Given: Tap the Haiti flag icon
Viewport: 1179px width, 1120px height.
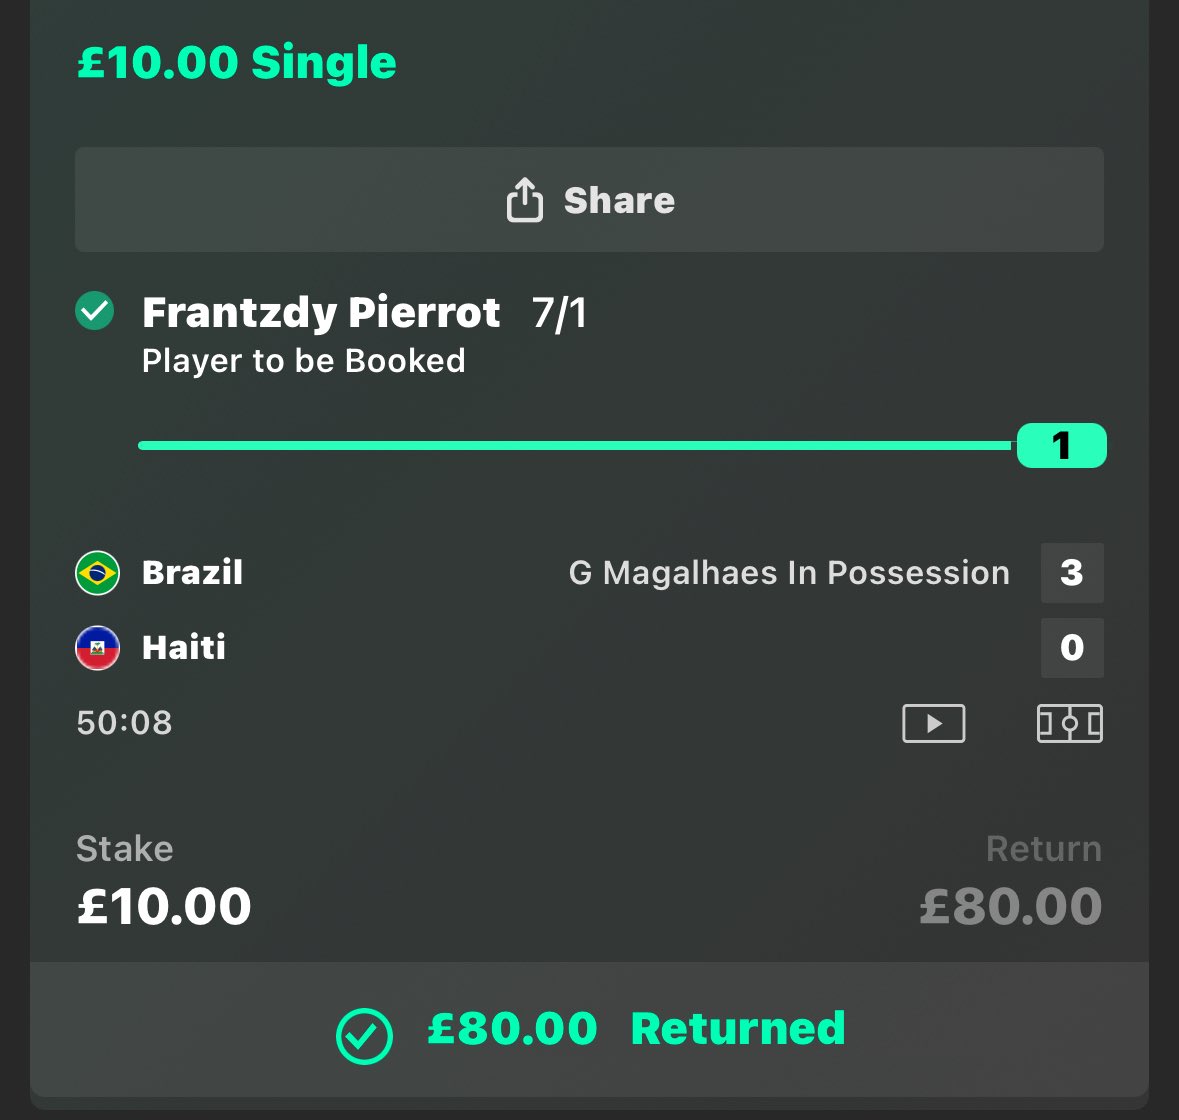Looking at the screenshot, I should [x=98, y=647].
